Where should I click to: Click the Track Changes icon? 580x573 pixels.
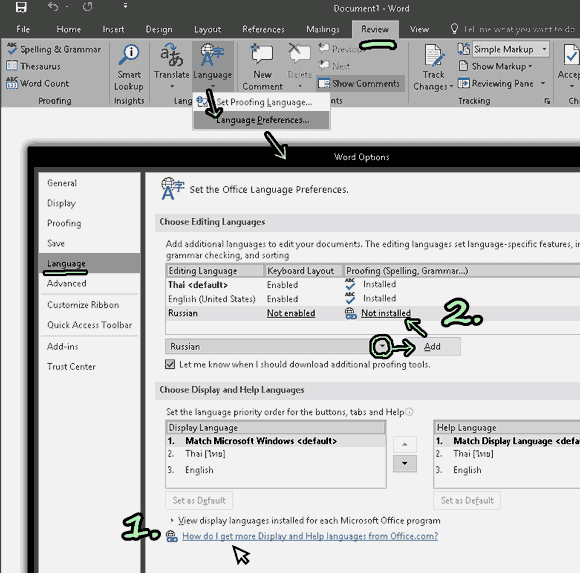click(434, 55)
